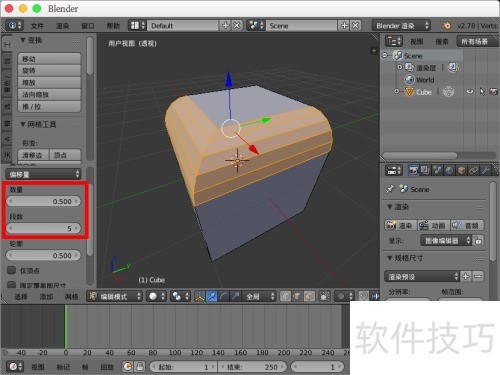This screenshot has height=375, width=500.
Task: Click the 滑移边 button
Action: coord(34,155)
